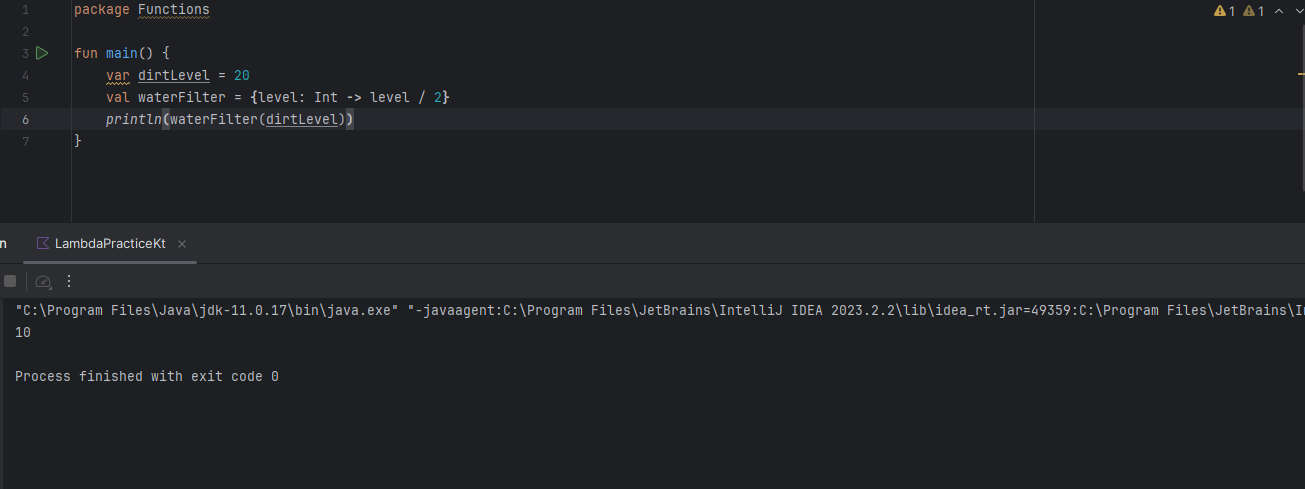This screenshot has height=489, width=1305.
Task: Click line number 4 in the gutter
Action: (25, 75)
